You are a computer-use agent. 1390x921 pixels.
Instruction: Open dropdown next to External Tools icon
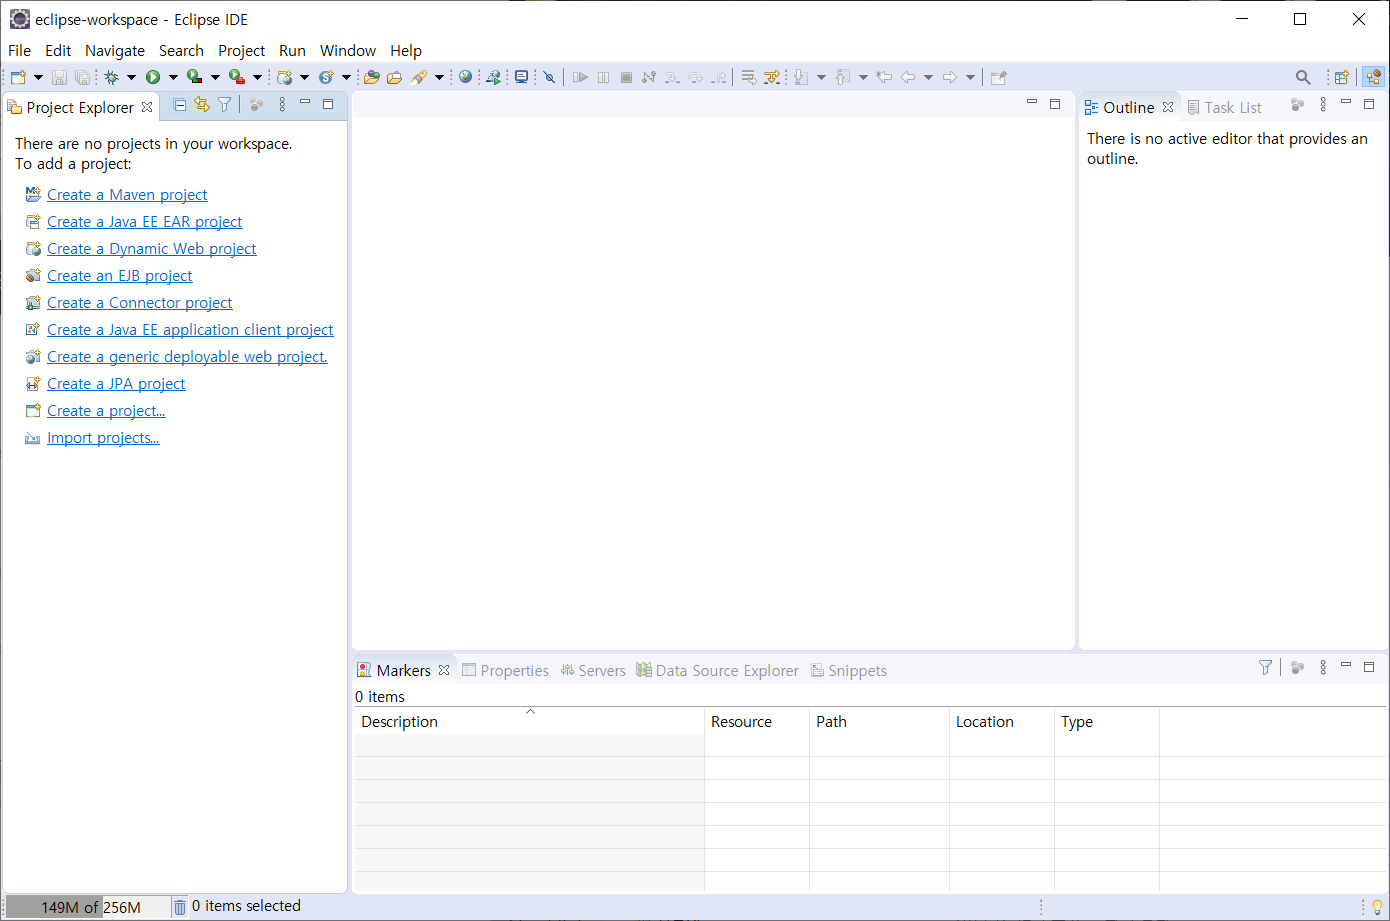click(x=257, y=77)
